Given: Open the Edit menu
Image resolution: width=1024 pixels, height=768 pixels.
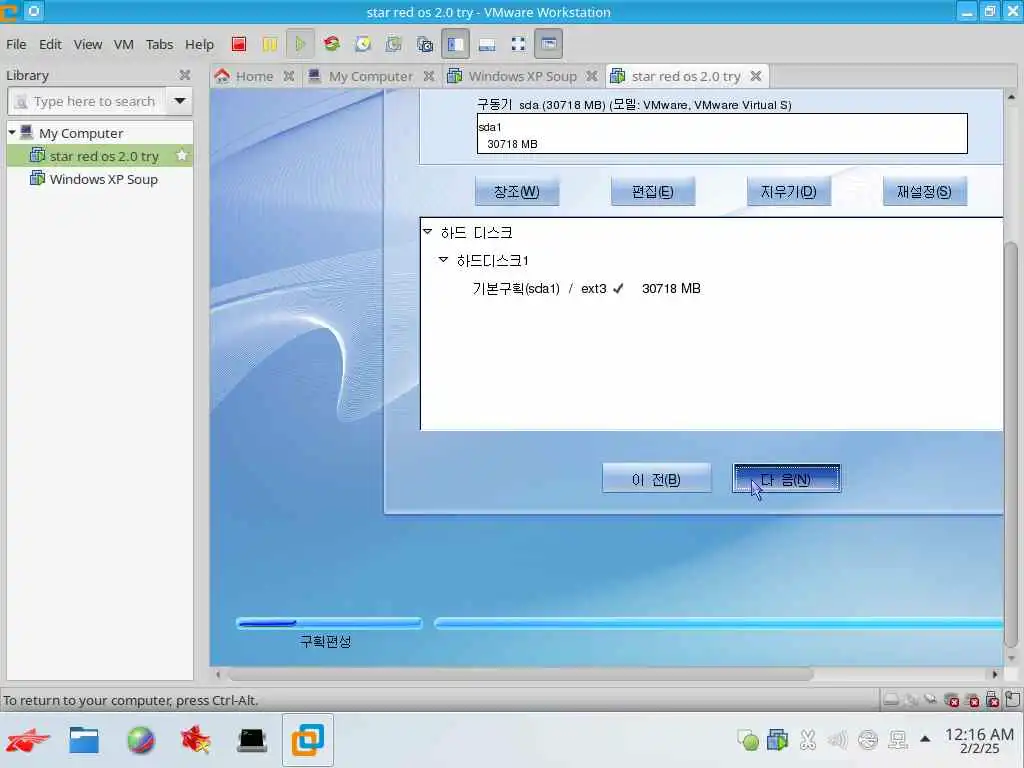Looking at the screenshot, I should [50, 44].
